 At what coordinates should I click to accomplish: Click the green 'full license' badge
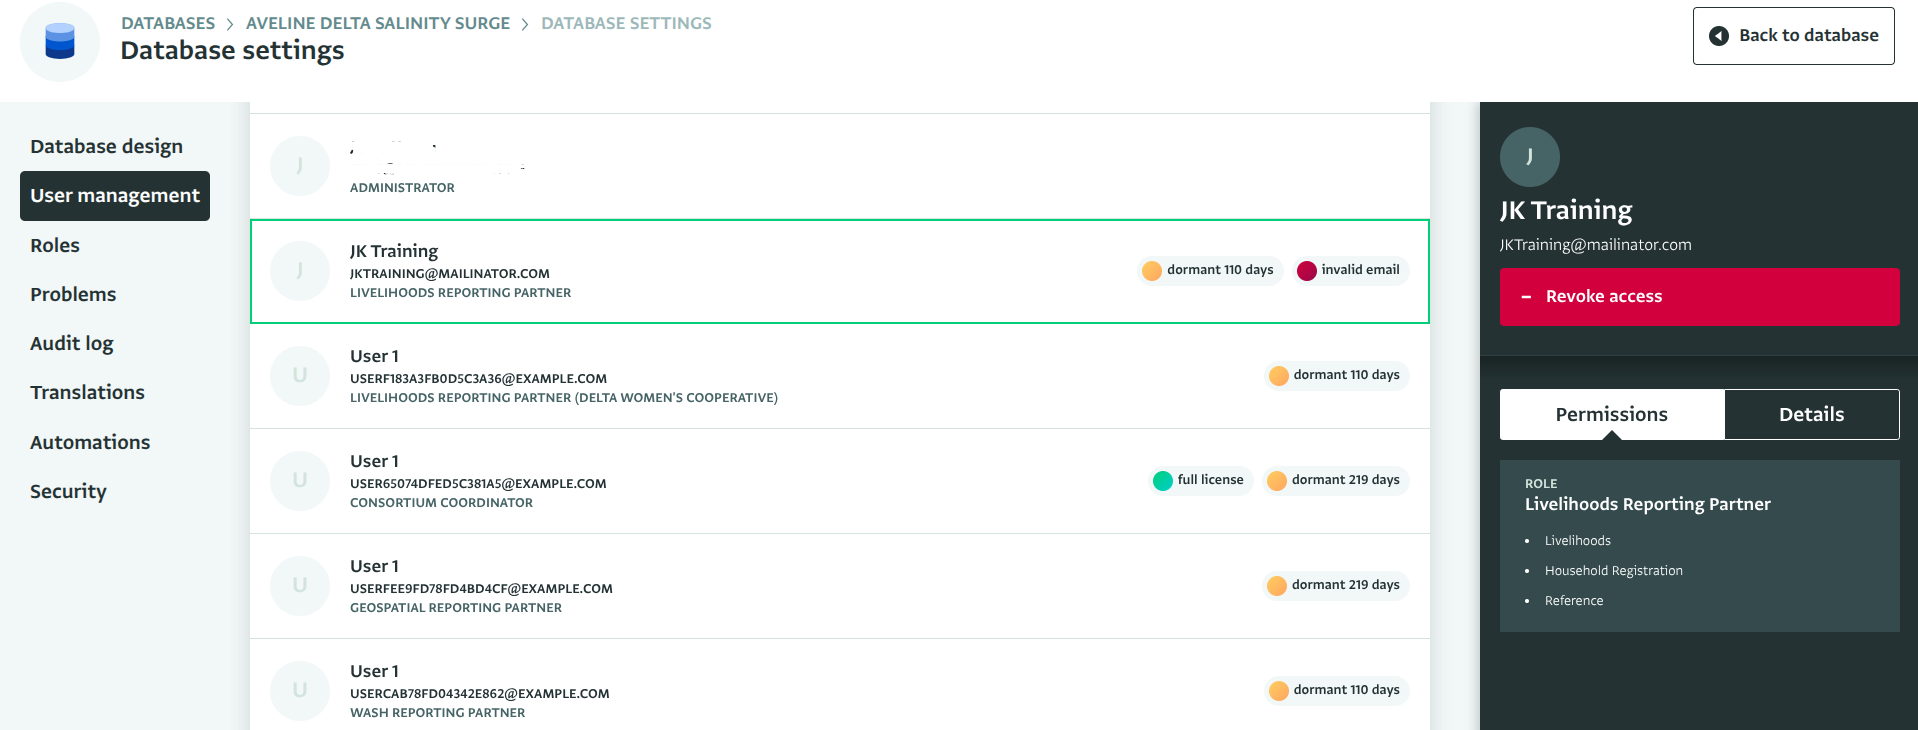[1200, 480]
